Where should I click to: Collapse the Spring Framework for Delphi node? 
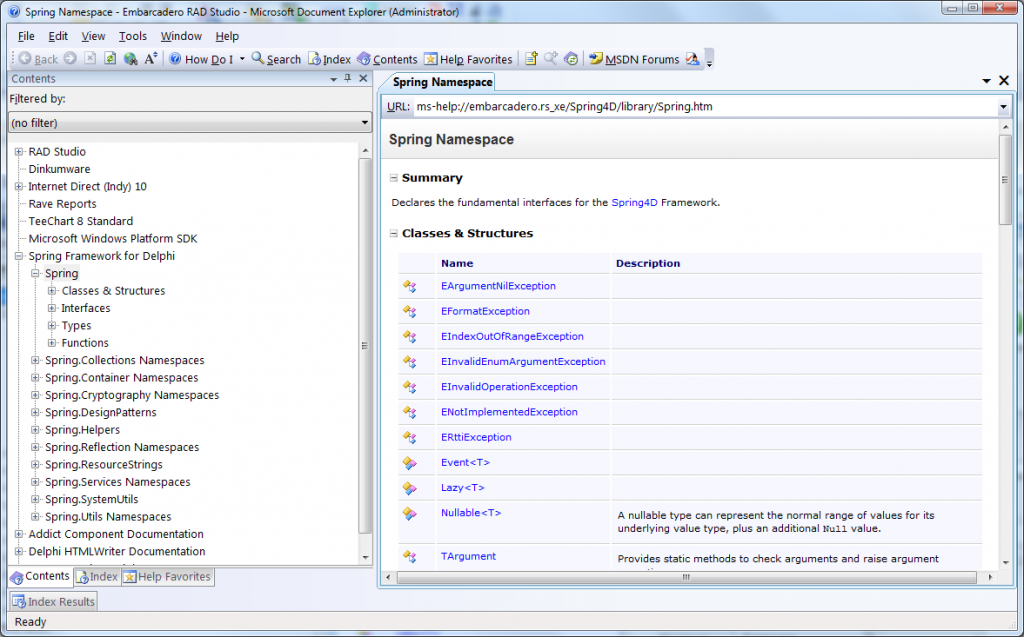pyautogui.click(x=21, y=256)
